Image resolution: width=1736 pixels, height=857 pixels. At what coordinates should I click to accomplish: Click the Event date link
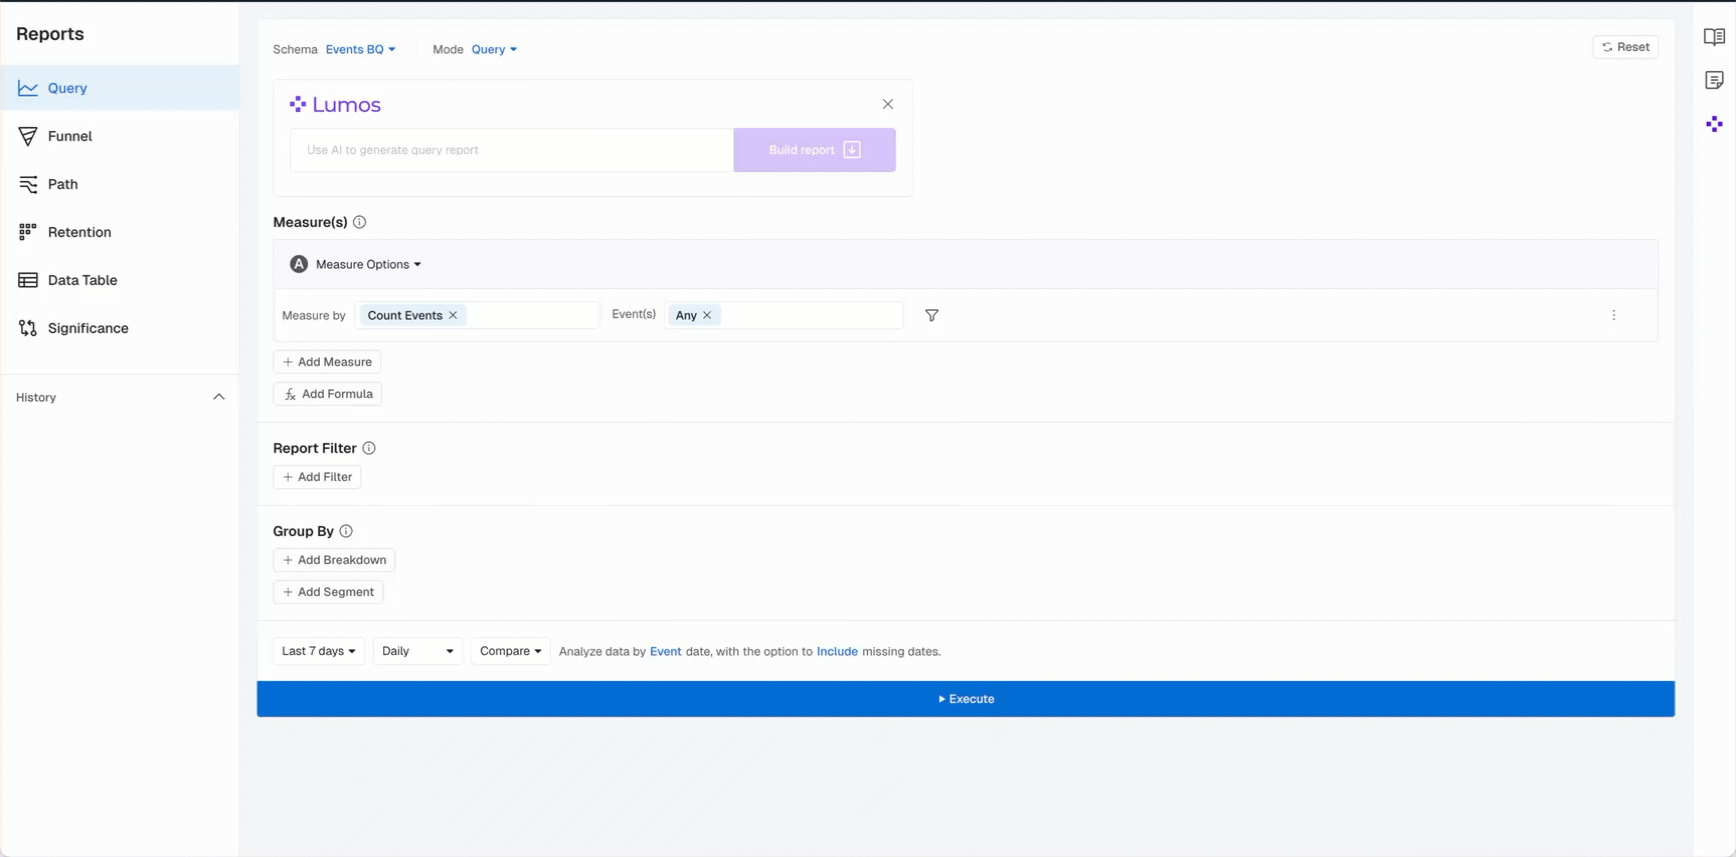[x=666, y=651]
